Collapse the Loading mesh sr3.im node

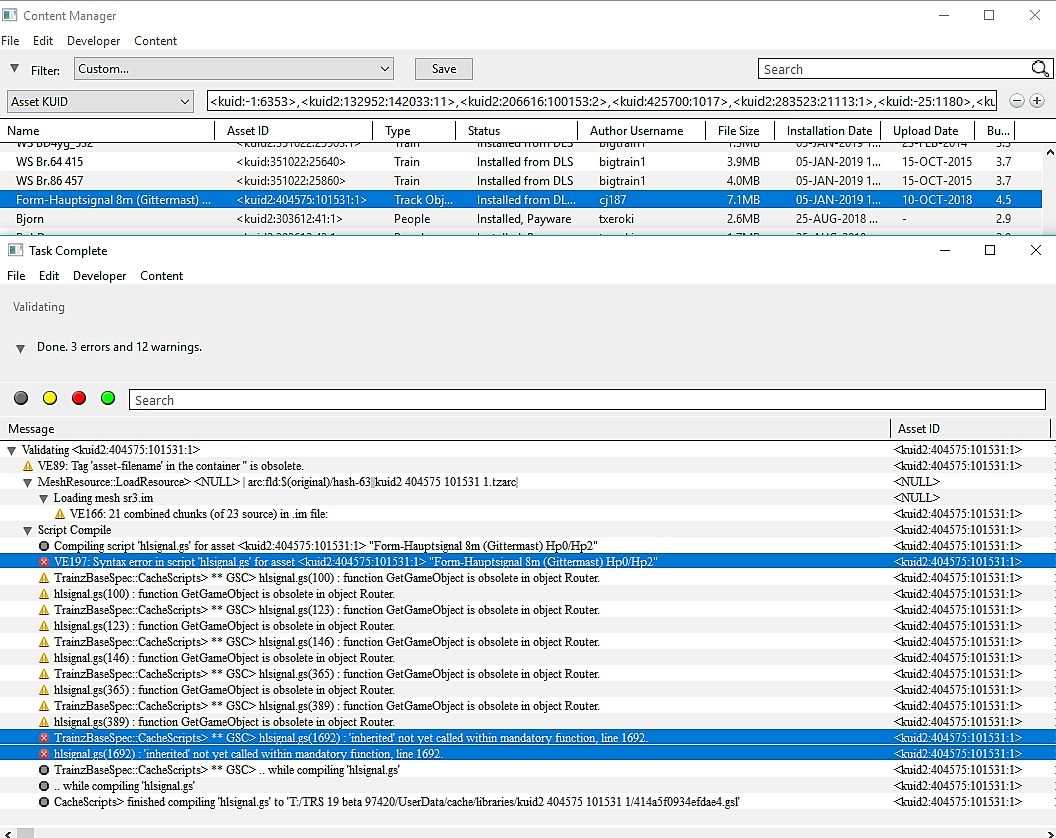[44, 498]
